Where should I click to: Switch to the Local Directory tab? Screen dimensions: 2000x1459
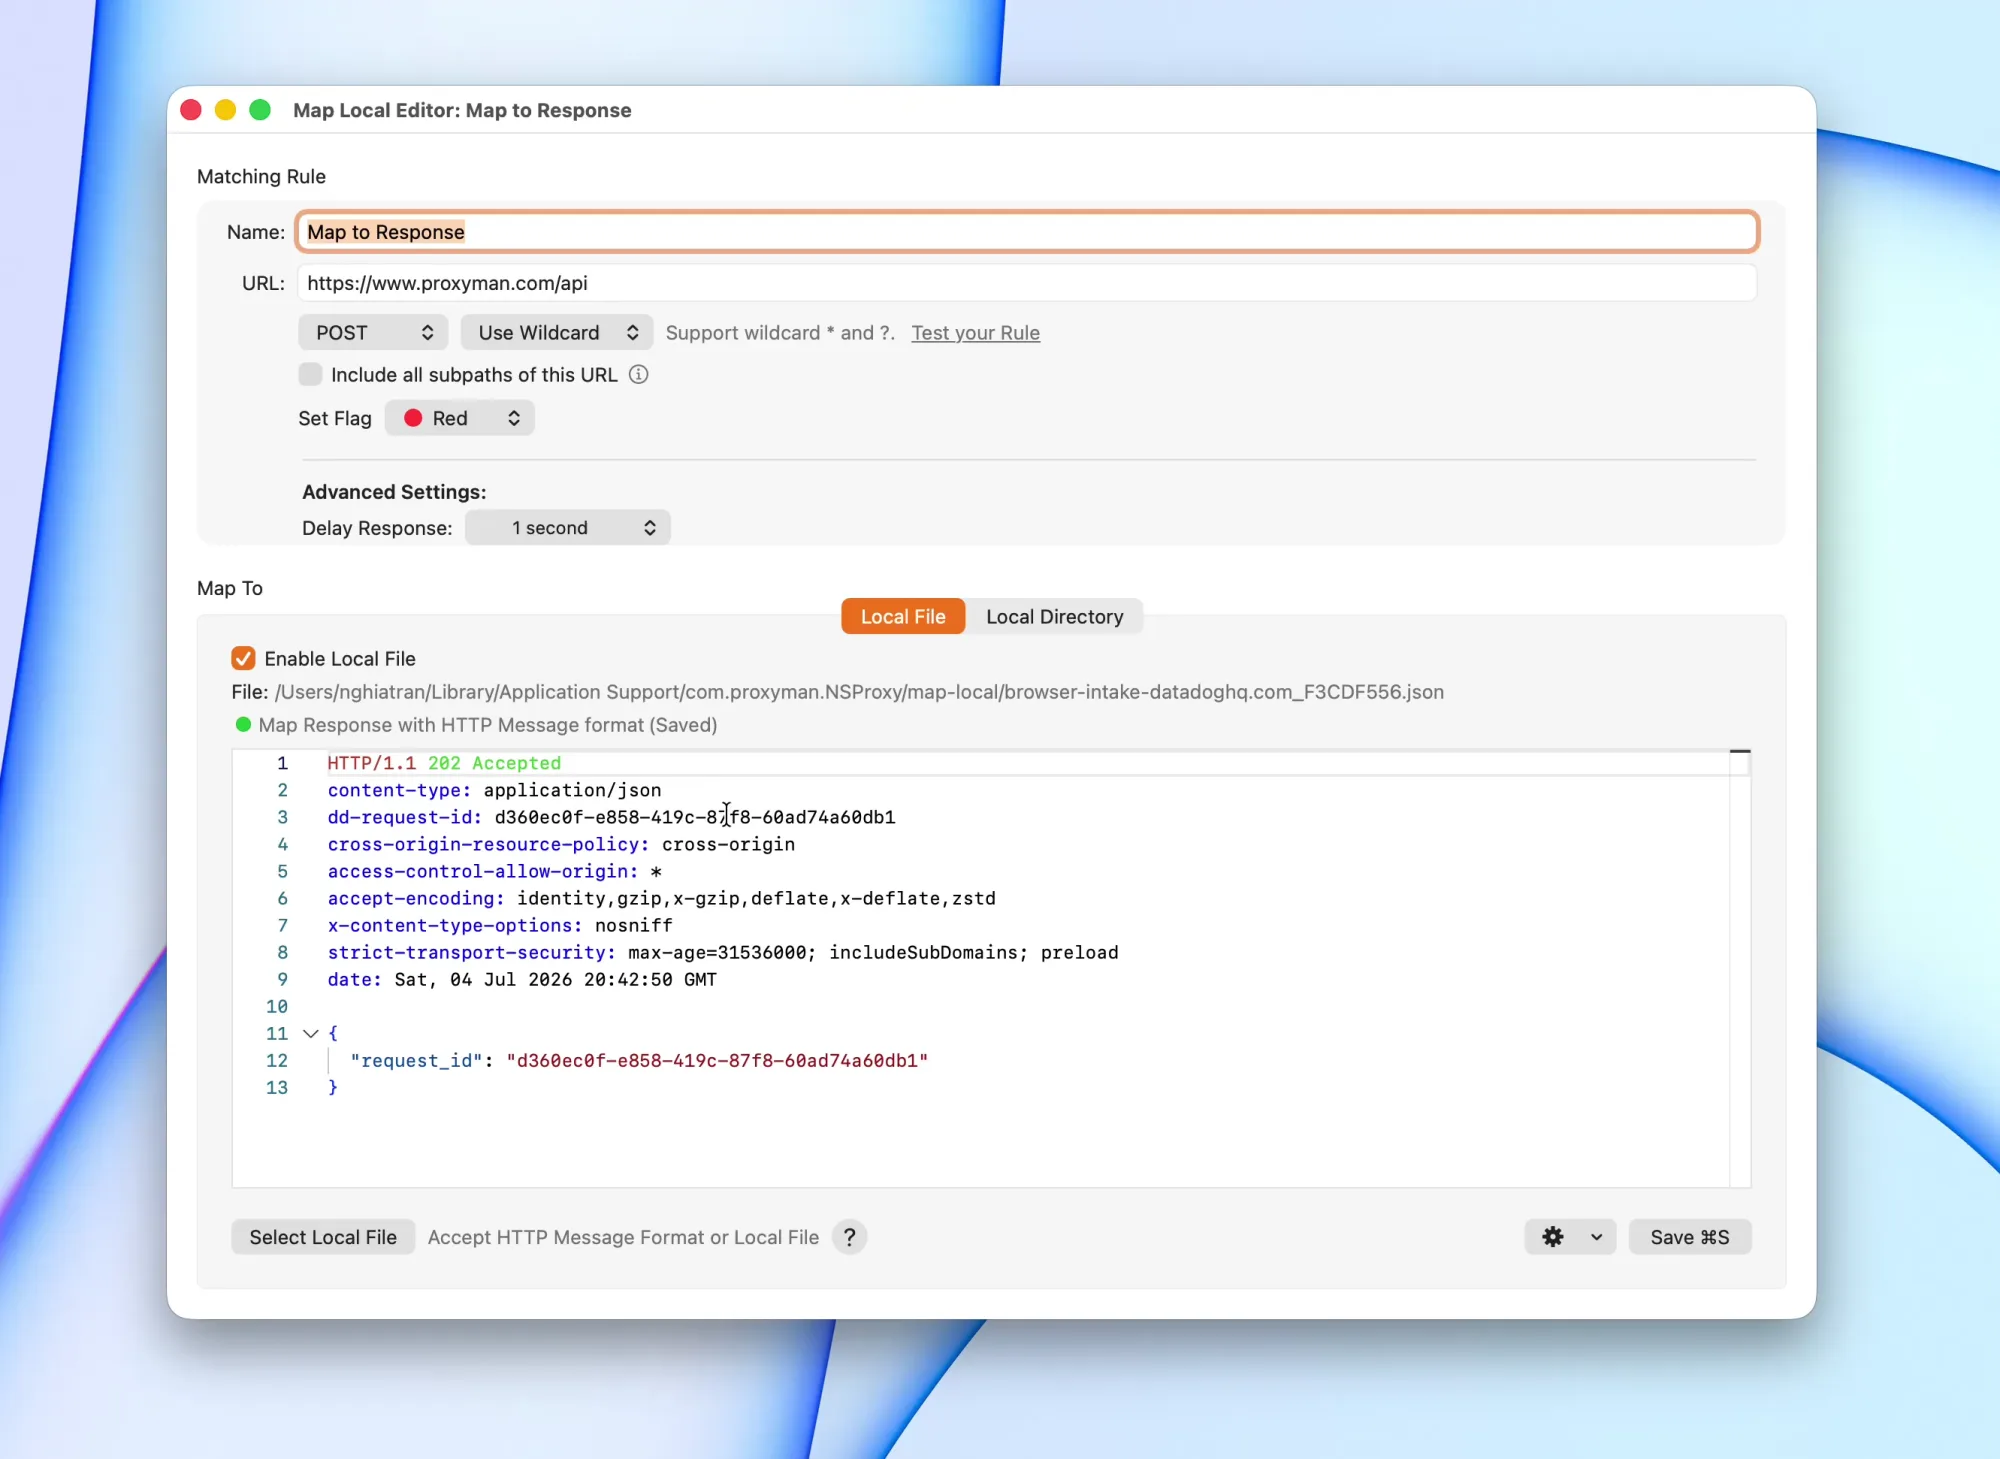click(x=1054, y=616)
